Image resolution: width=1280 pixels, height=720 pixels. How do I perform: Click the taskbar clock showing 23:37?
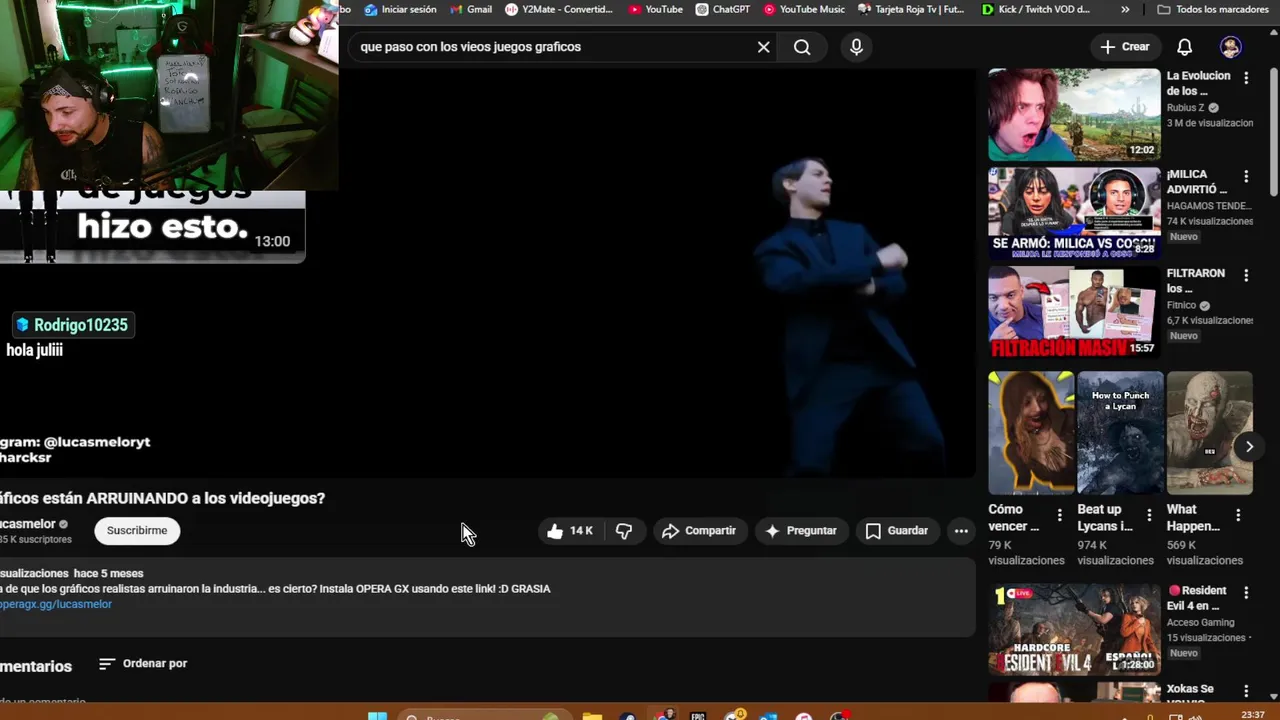1252,715
